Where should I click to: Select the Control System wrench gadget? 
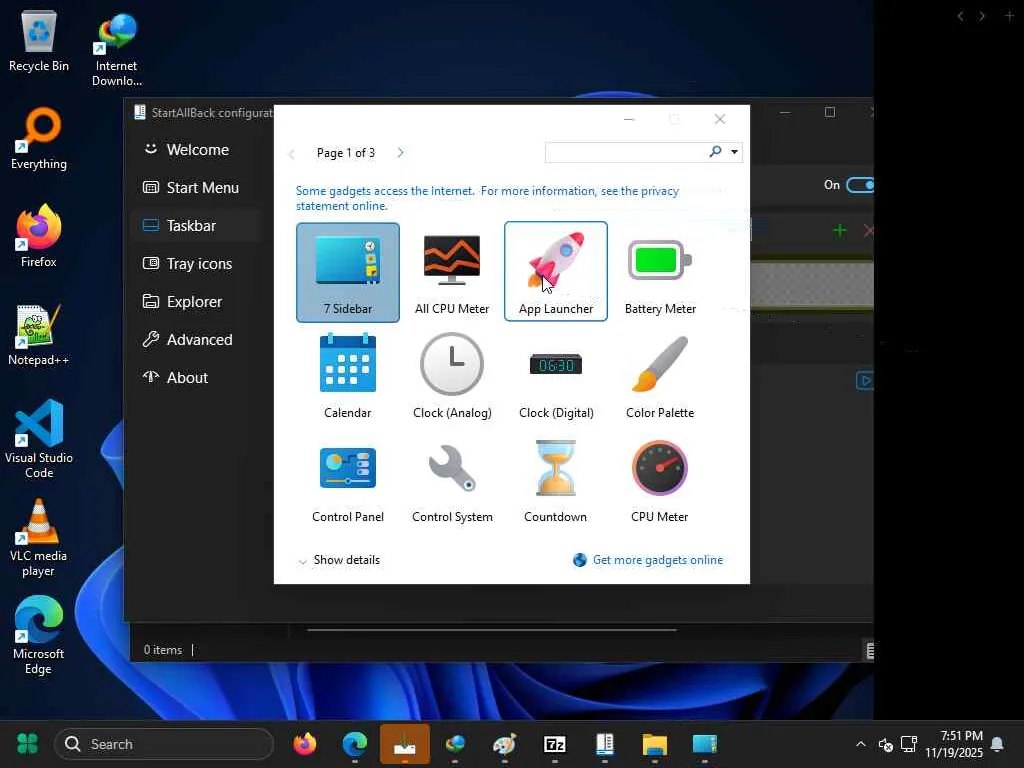452,480
